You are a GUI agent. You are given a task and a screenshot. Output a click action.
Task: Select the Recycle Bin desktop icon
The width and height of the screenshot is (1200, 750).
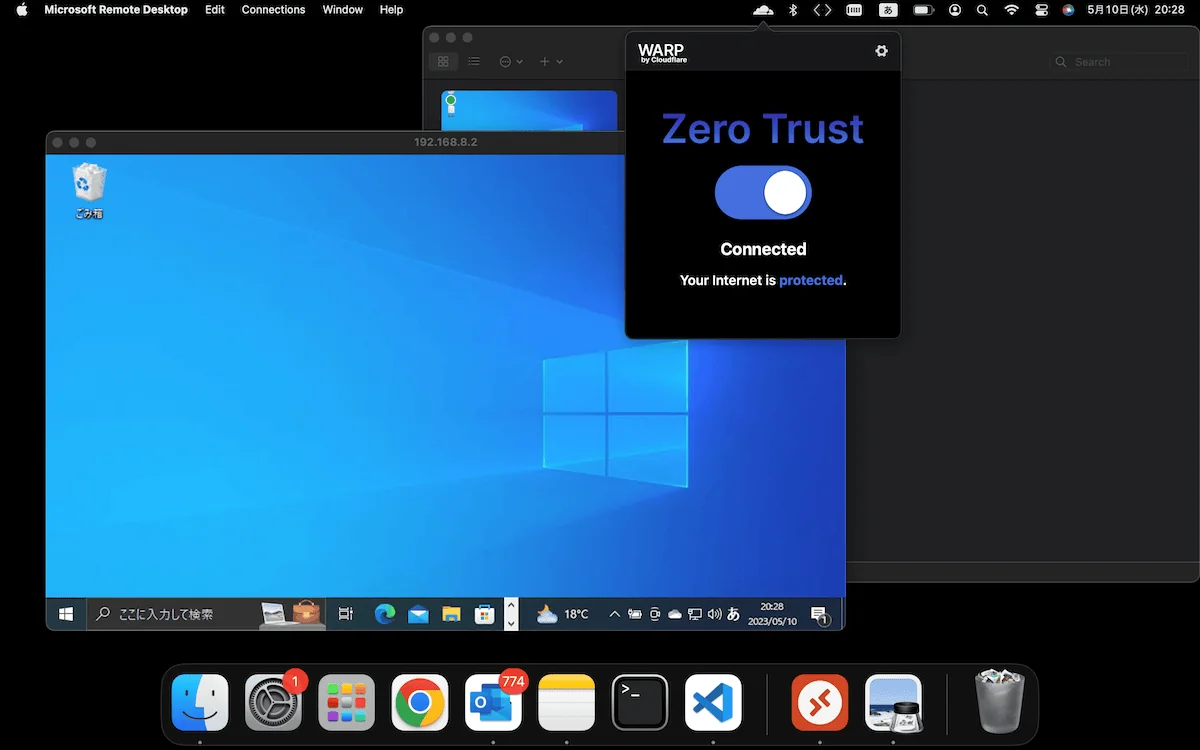[x=89, y=191]
